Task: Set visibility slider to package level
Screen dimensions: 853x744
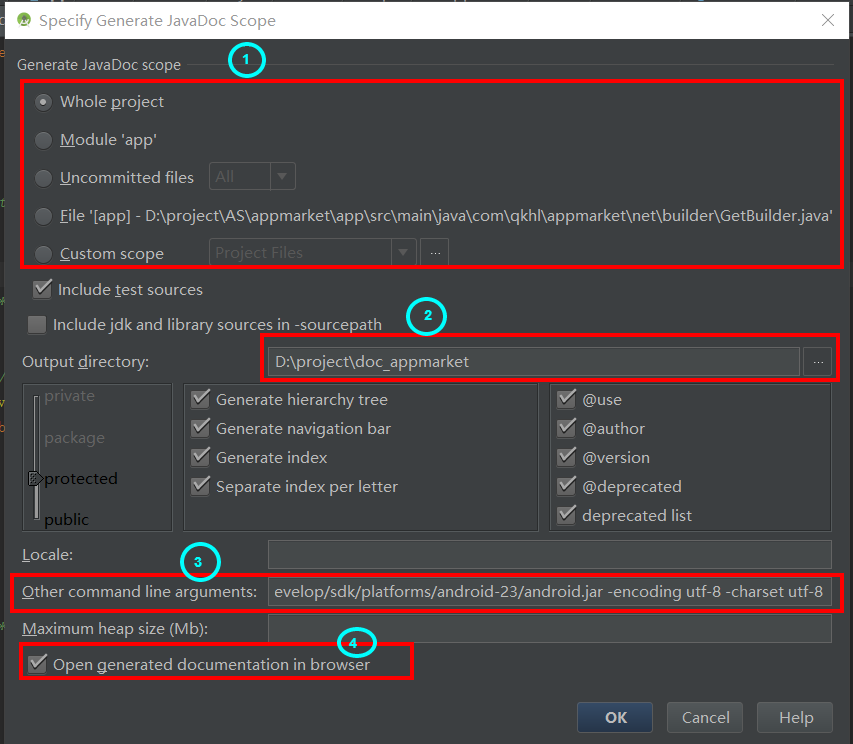Action: coord(75,438)
